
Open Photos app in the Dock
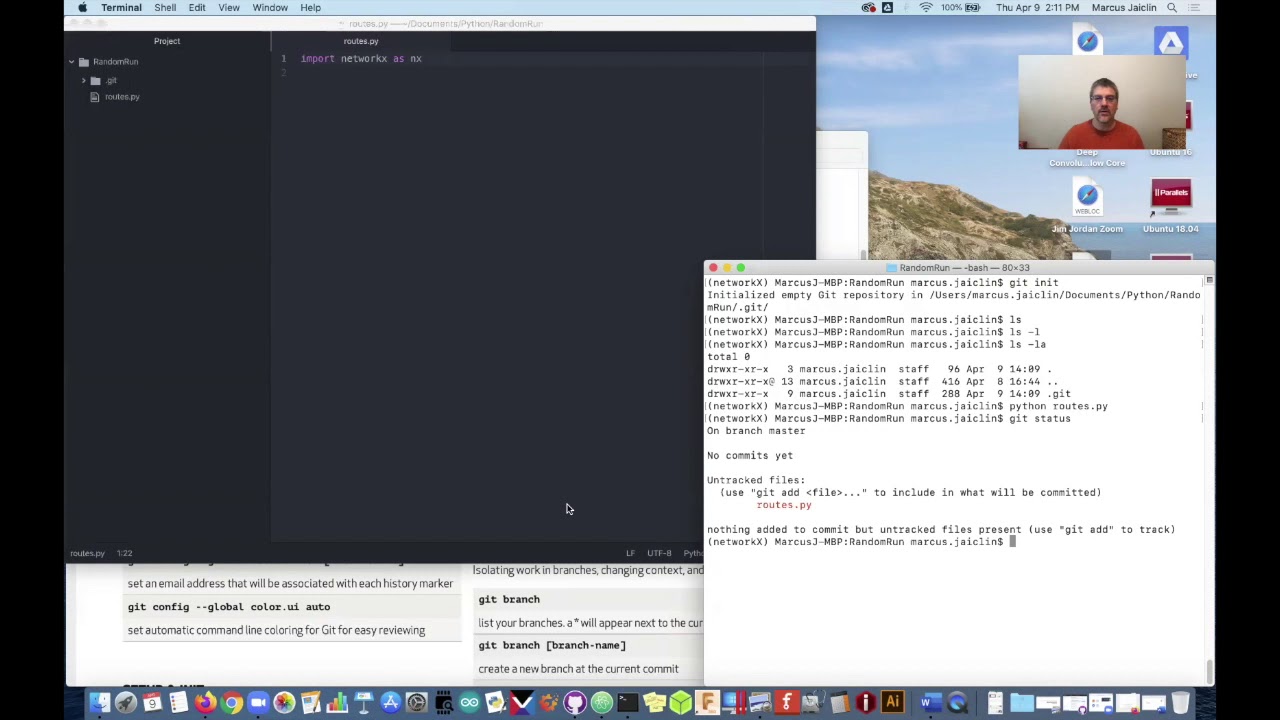click(x=284, y=703)
